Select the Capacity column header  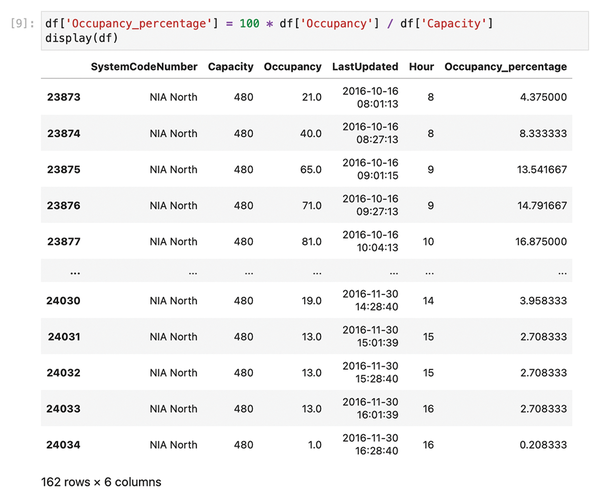tap(230, 67)
